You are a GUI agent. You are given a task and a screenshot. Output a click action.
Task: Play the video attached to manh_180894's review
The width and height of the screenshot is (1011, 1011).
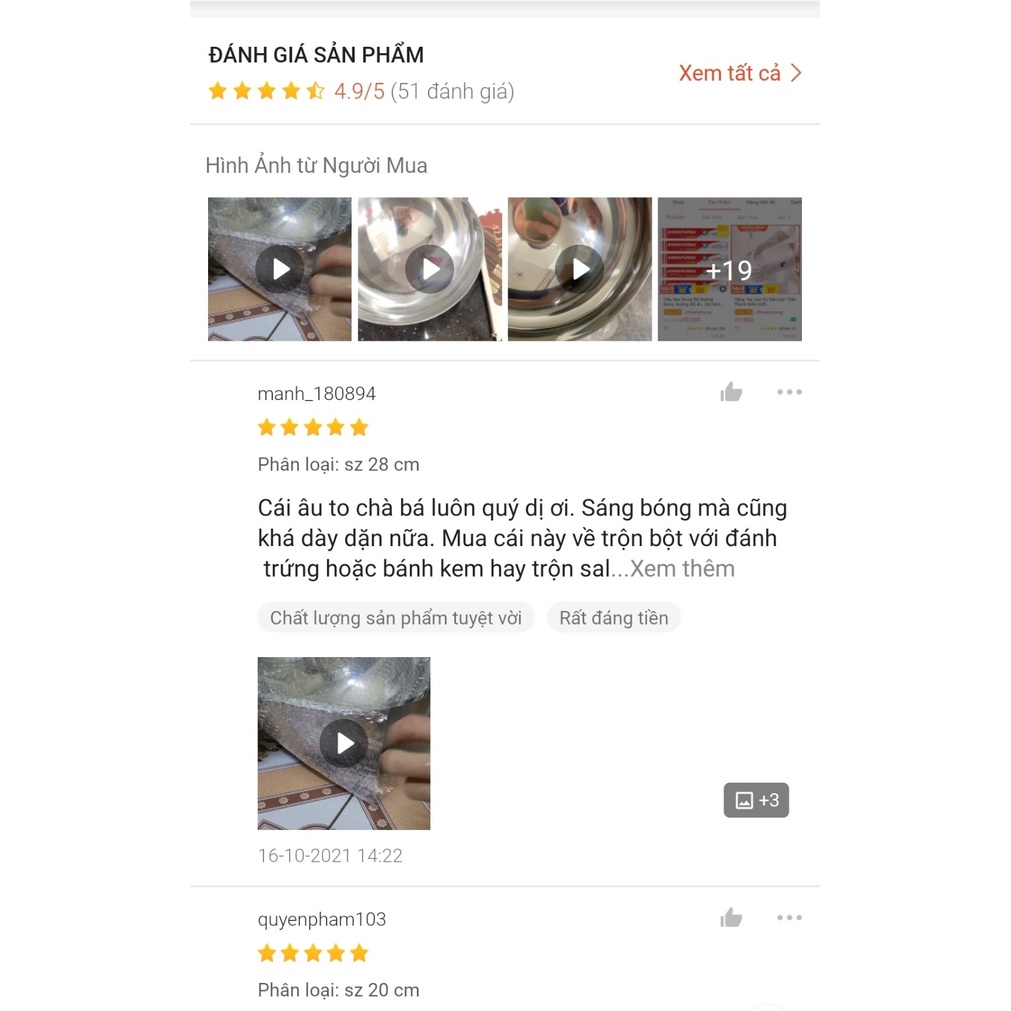344,743
